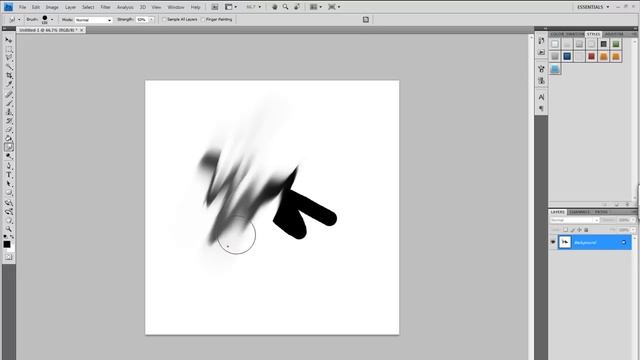
Task: Open the Filter menu
Action: click(x=105, y=7)
